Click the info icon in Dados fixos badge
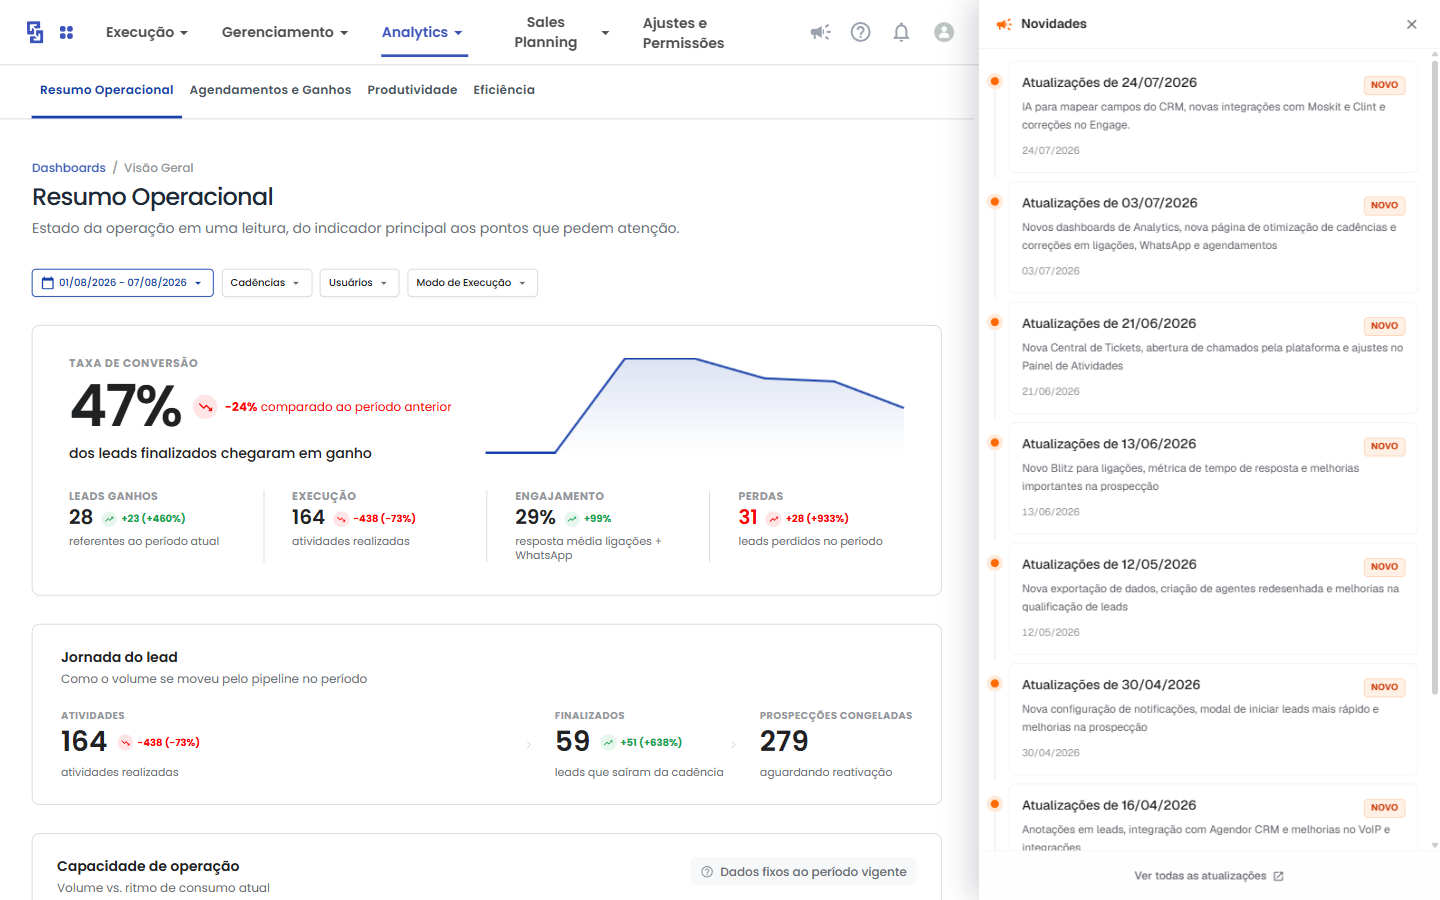1440x900 pixels. click(x=707, y=872)
